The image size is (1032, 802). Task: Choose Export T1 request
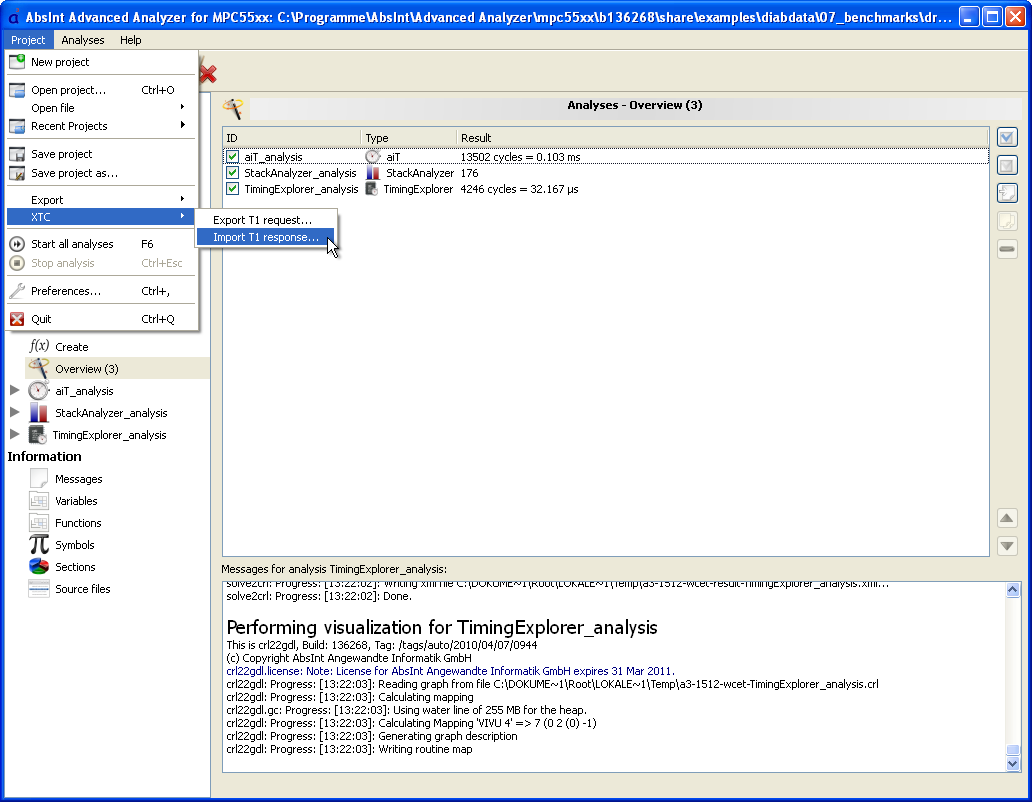click(266, 220)
